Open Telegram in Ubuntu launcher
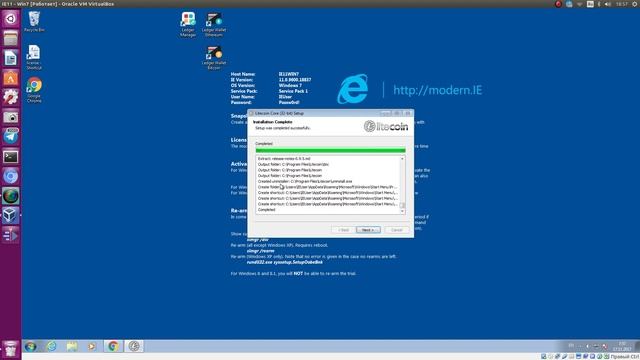640x360 pixels. pyautogui.click(x=11, y=136)
